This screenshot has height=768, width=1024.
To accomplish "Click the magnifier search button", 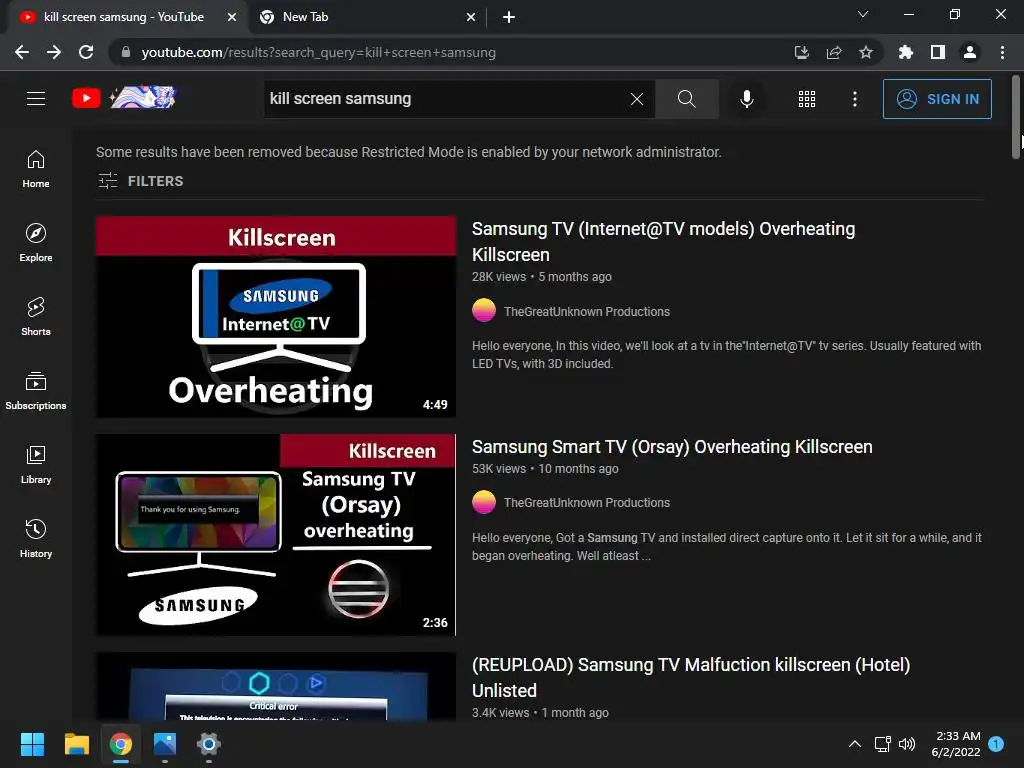I will pos(686,99).
